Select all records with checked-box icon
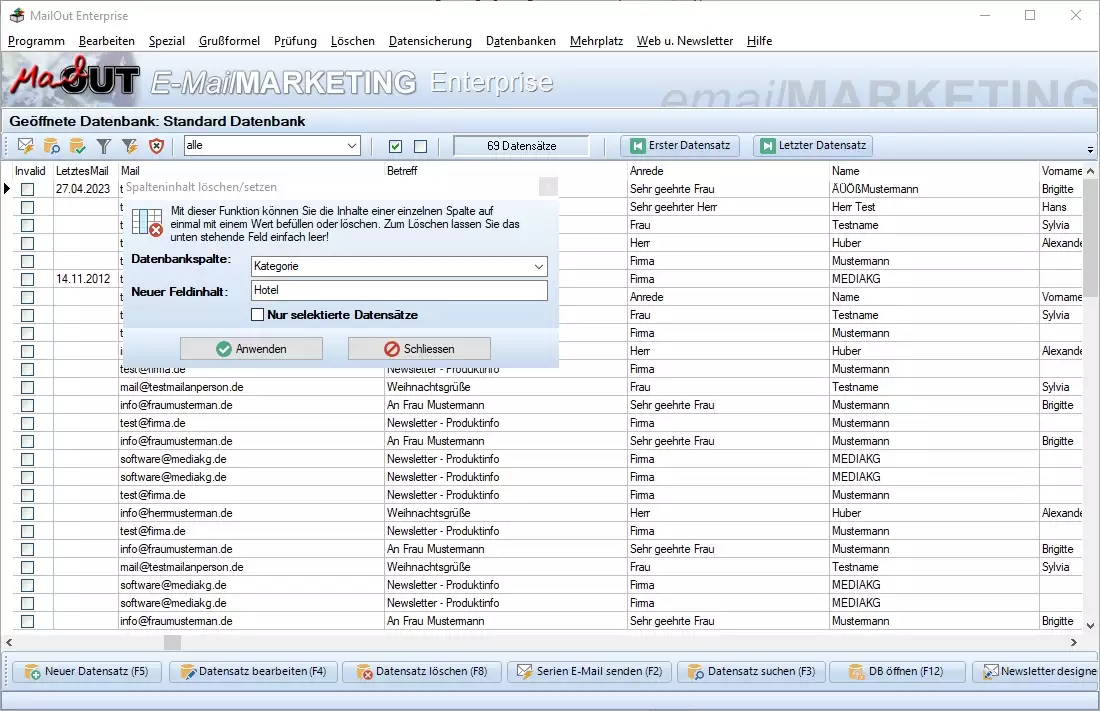1100x711 pixels. [396, 146]
